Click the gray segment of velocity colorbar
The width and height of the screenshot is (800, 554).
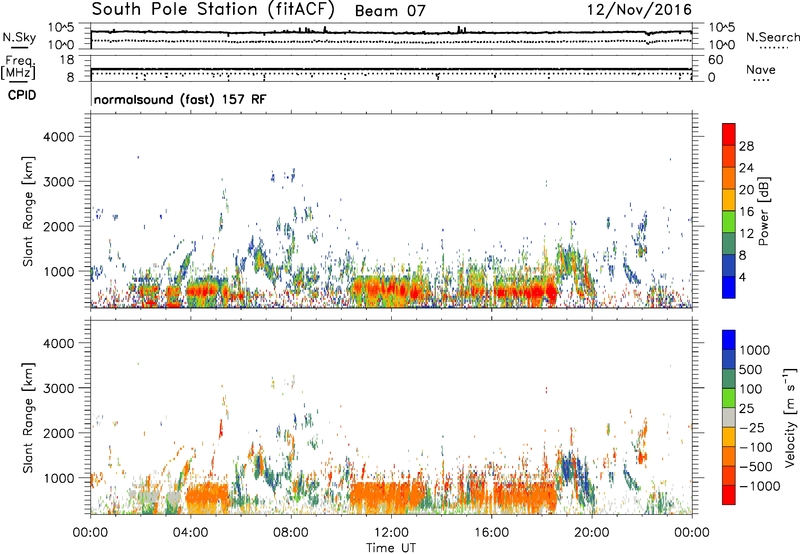729,418
